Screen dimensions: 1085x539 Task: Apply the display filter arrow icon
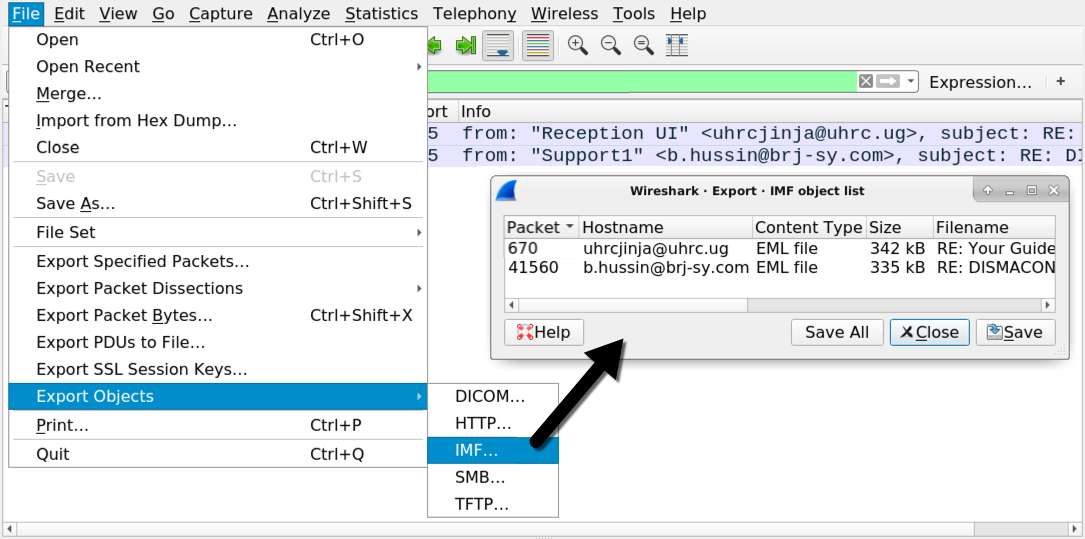[888, 82]
